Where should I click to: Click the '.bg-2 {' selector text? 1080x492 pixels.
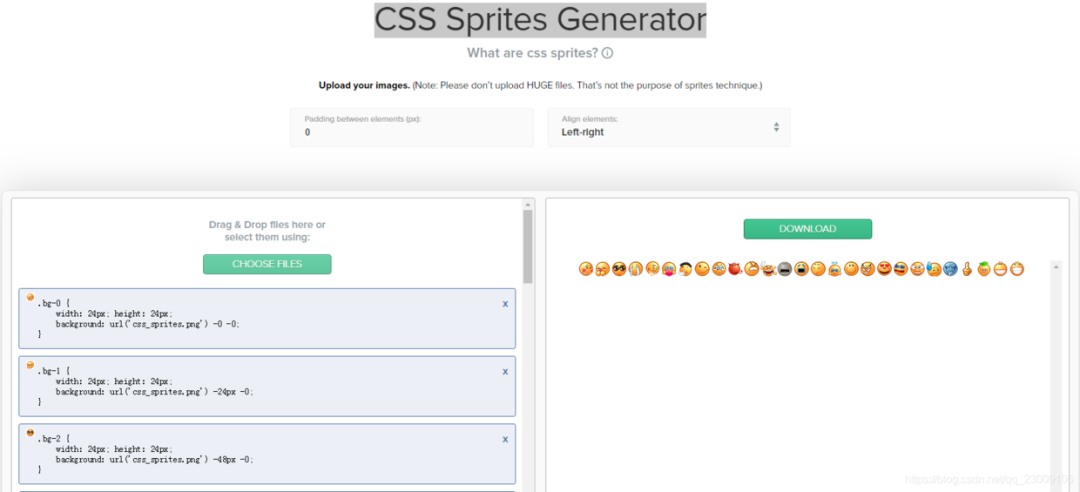point(52,439)
